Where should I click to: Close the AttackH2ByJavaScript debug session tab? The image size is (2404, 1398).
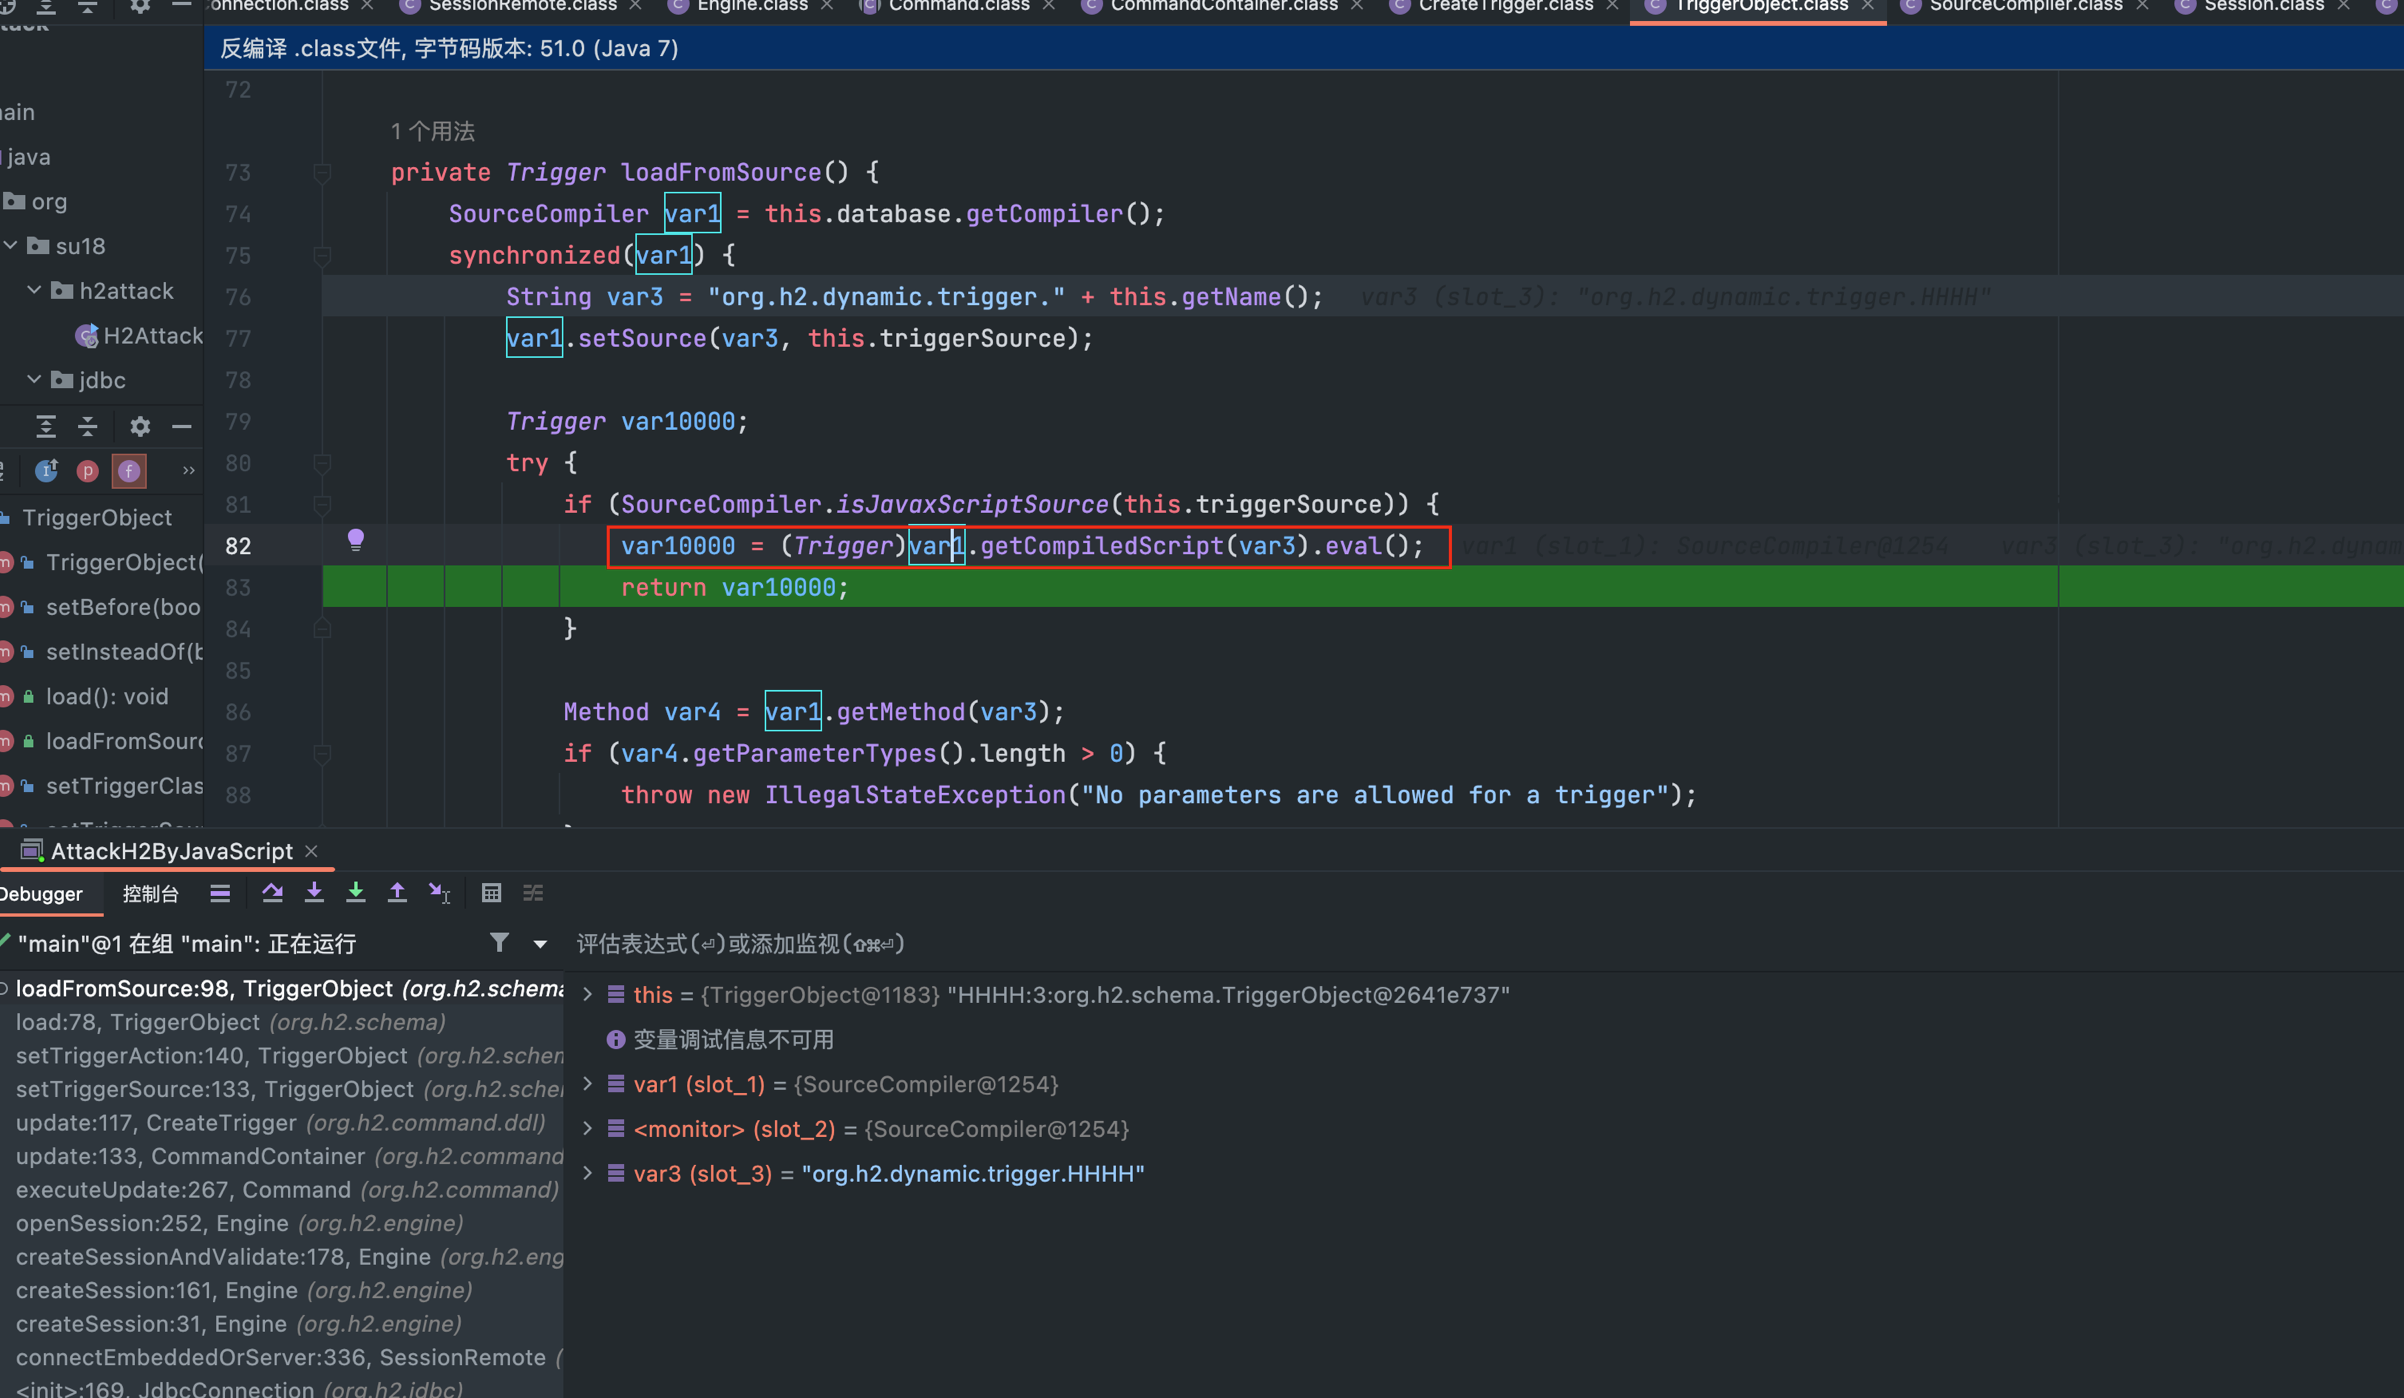[311, 851]
